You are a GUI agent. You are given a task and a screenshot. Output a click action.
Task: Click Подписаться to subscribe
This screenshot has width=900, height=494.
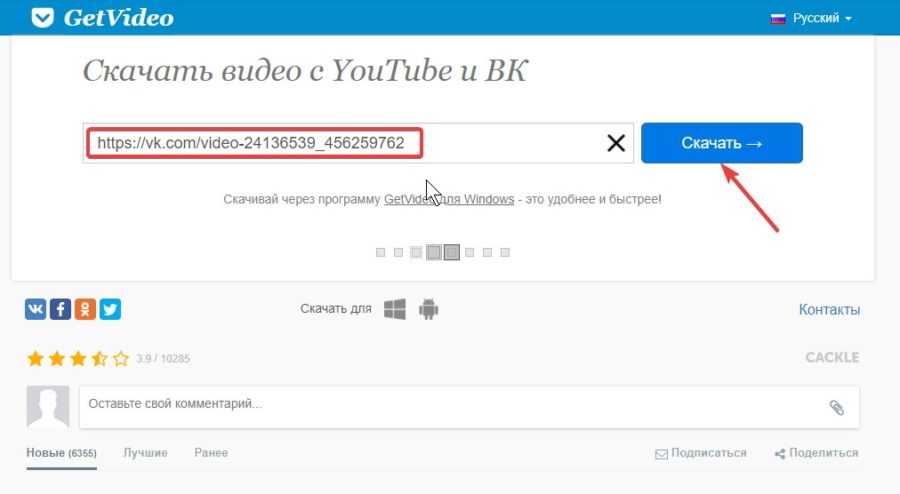[708, 453]
